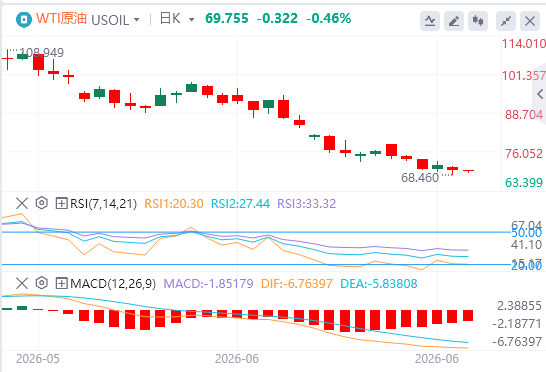Click the WTI crude oil logo icon
The width and height of the screenshot is (546, 372).
tap(24, 20)
